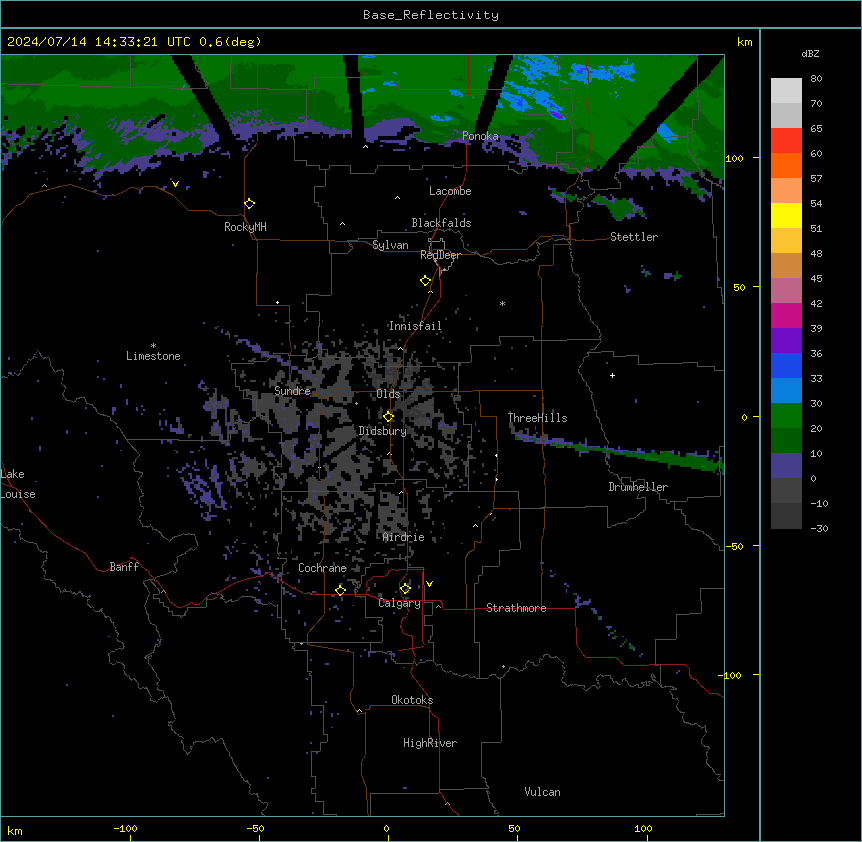
Task: Select the yellow diamond marker between Olds and Didsbury
Action: (x=389, y=417)
